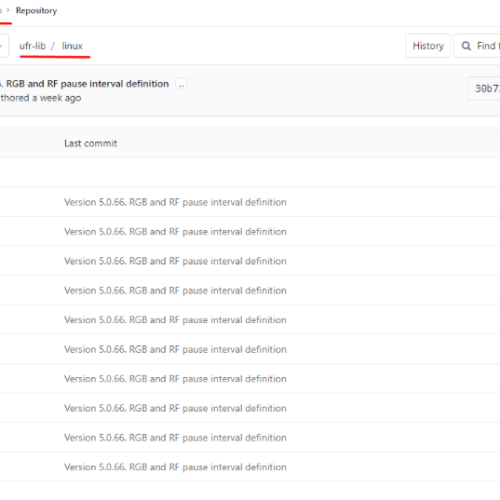Open the fifth Version 5.0.66 commit link
This screenshot has width=500, height=500.
(x=175, y=320)
